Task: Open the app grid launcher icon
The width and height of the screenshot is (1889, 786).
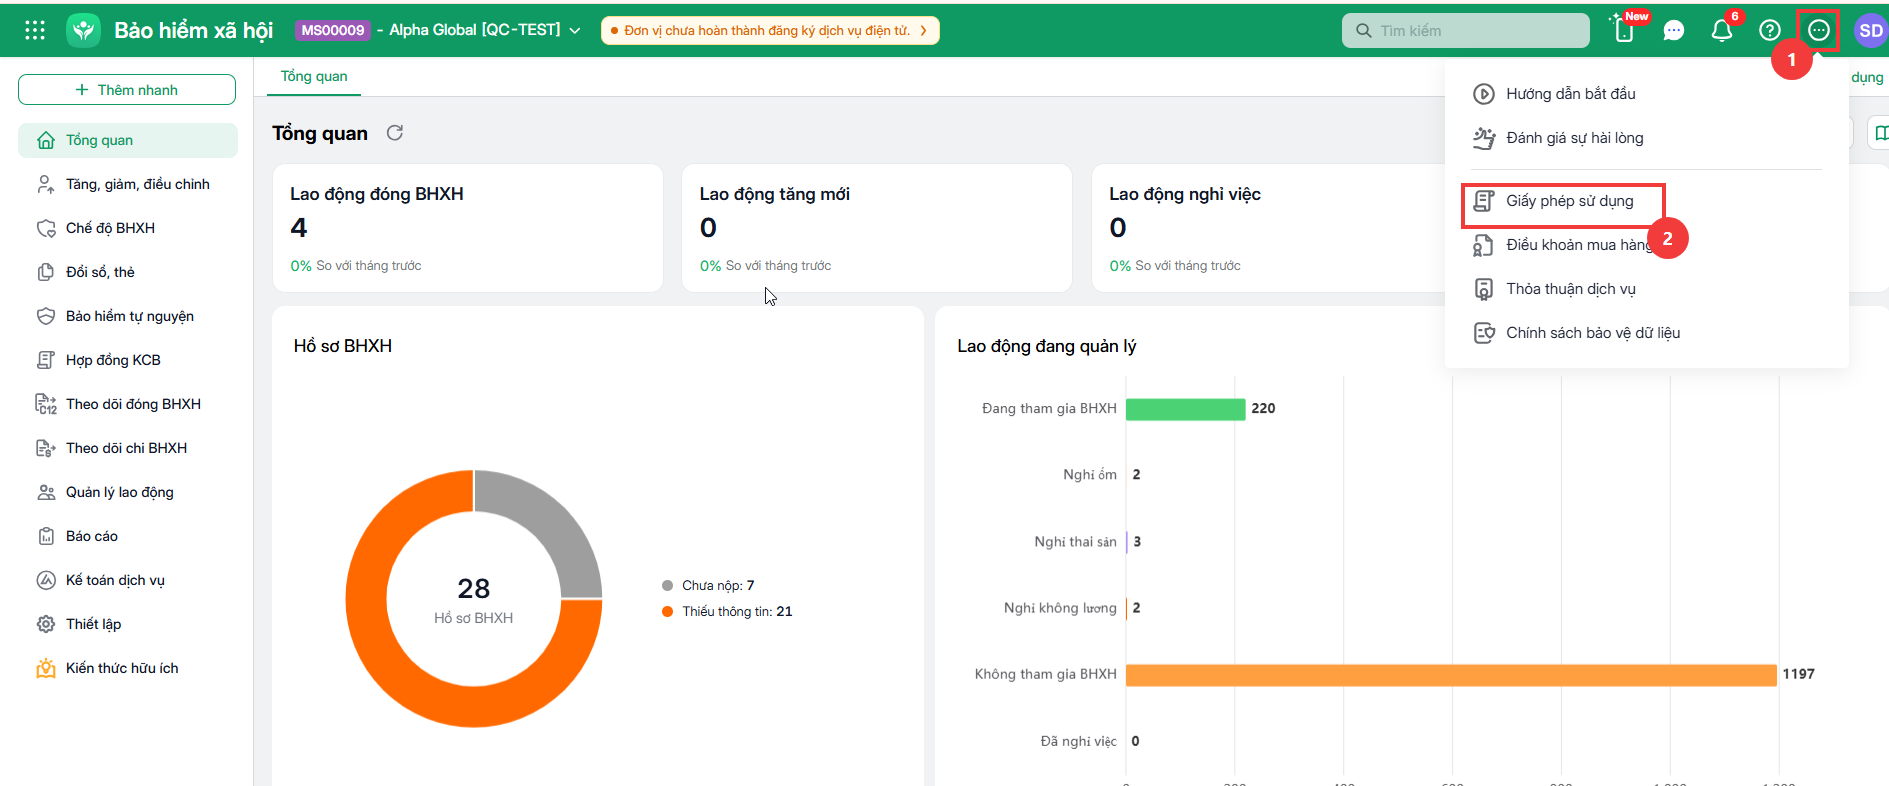Action: [x=35, y=30]
